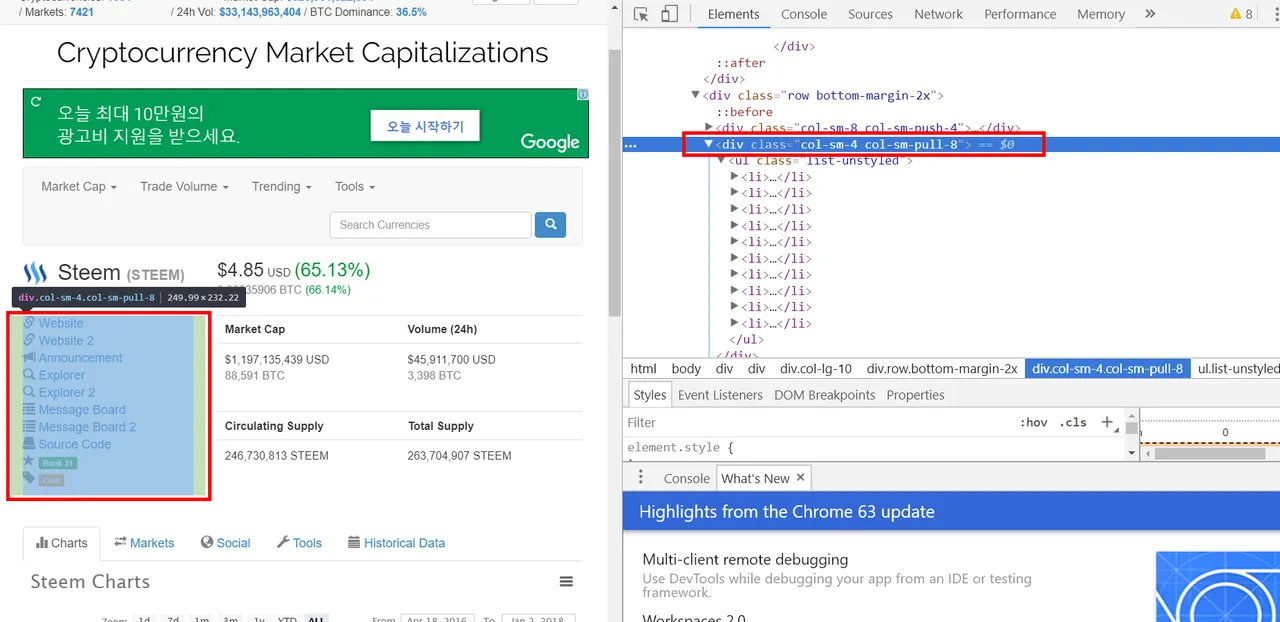This screenshot has height=622, width=1280.
Task: Activate the inspect element picker icon
Action: tap(642, 14)
